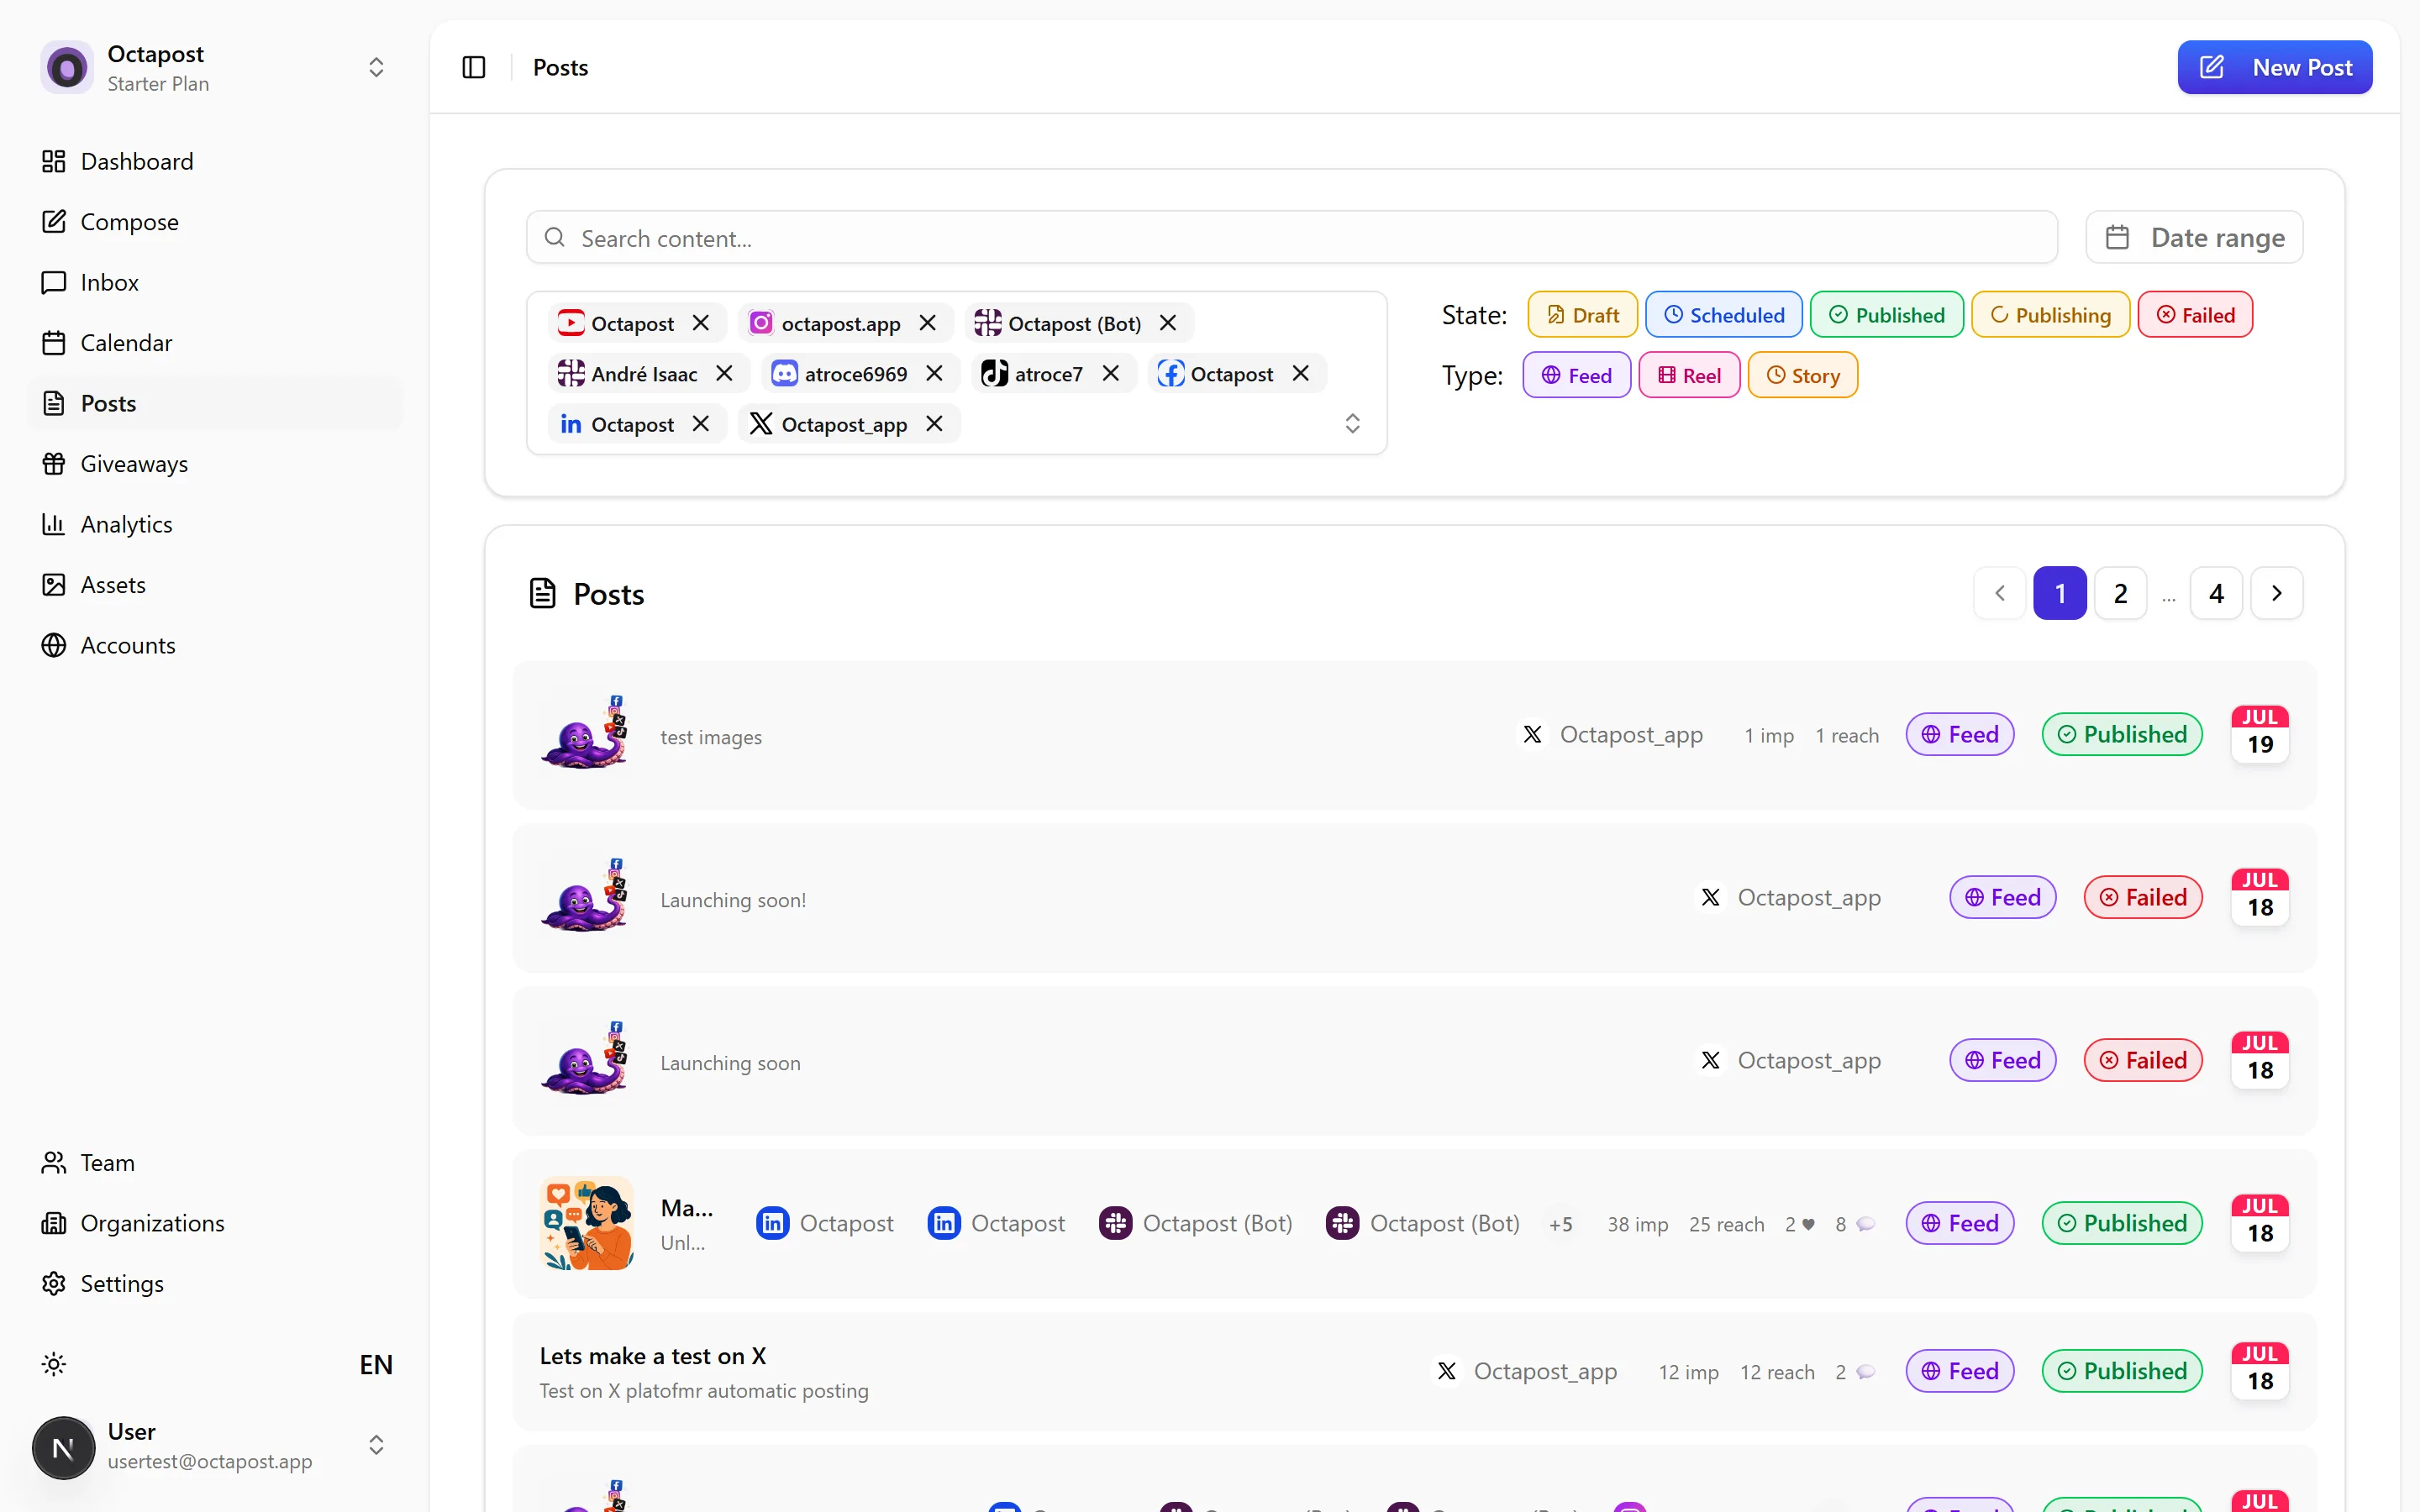Open Organizations in sidebar
Viewport: 2420px width, 1512px height.
click(x=215, y=1223)
